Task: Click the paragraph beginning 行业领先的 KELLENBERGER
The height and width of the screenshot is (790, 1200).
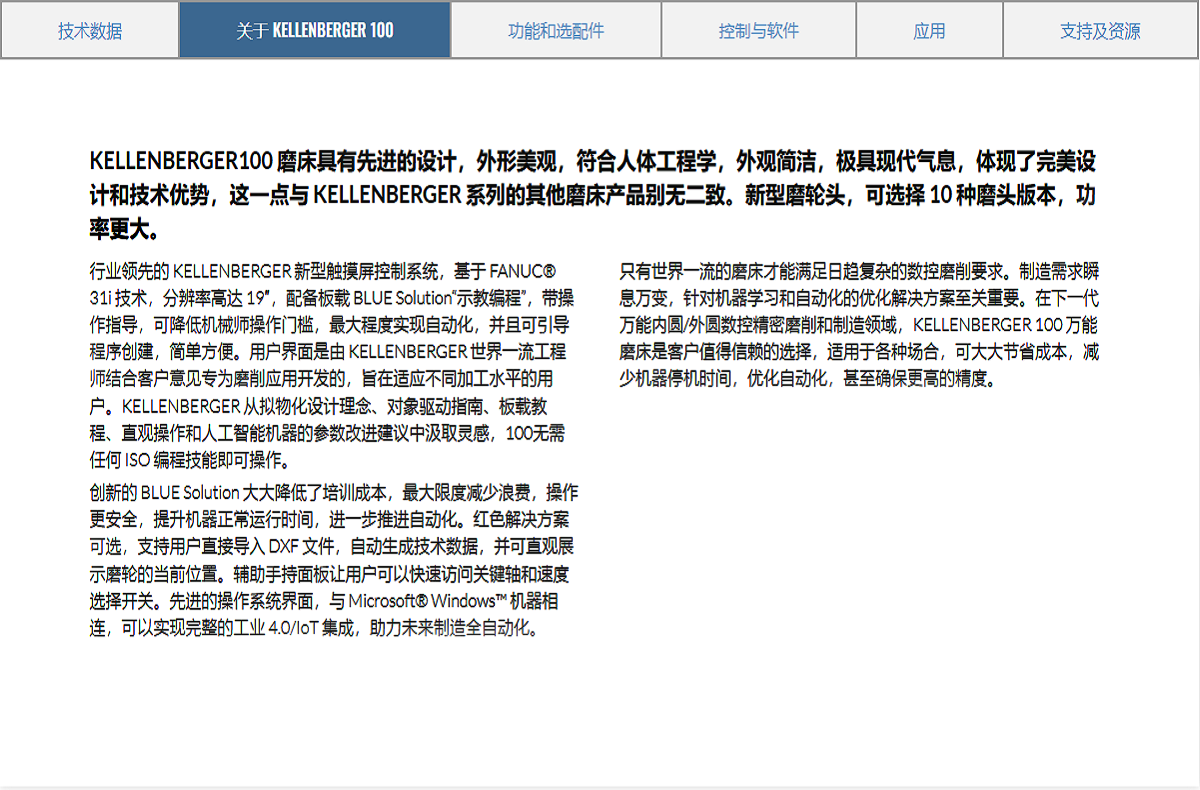Action: [x=330, y=365]
